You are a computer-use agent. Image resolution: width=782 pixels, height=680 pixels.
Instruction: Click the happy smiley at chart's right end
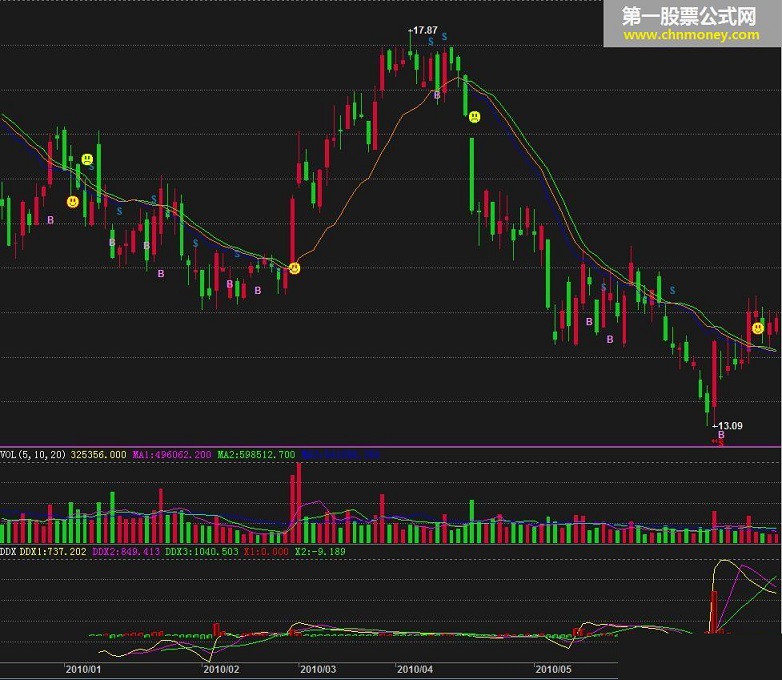click(x=758, y=328)
